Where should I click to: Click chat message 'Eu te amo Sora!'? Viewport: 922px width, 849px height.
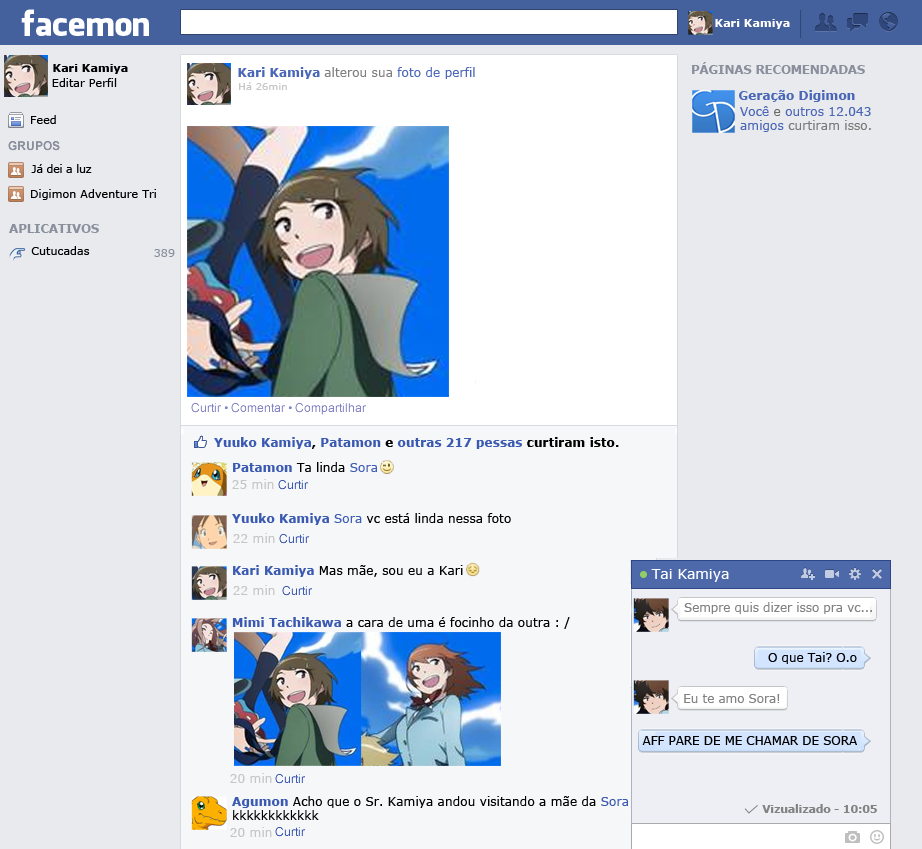731,698
